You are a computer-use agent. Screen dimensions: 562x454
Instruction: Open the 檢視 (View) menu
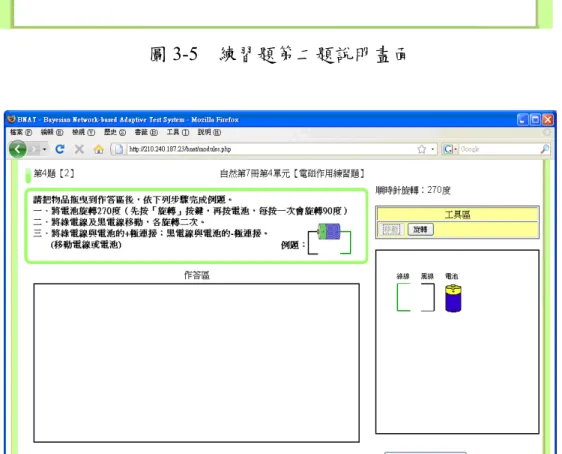84,132
